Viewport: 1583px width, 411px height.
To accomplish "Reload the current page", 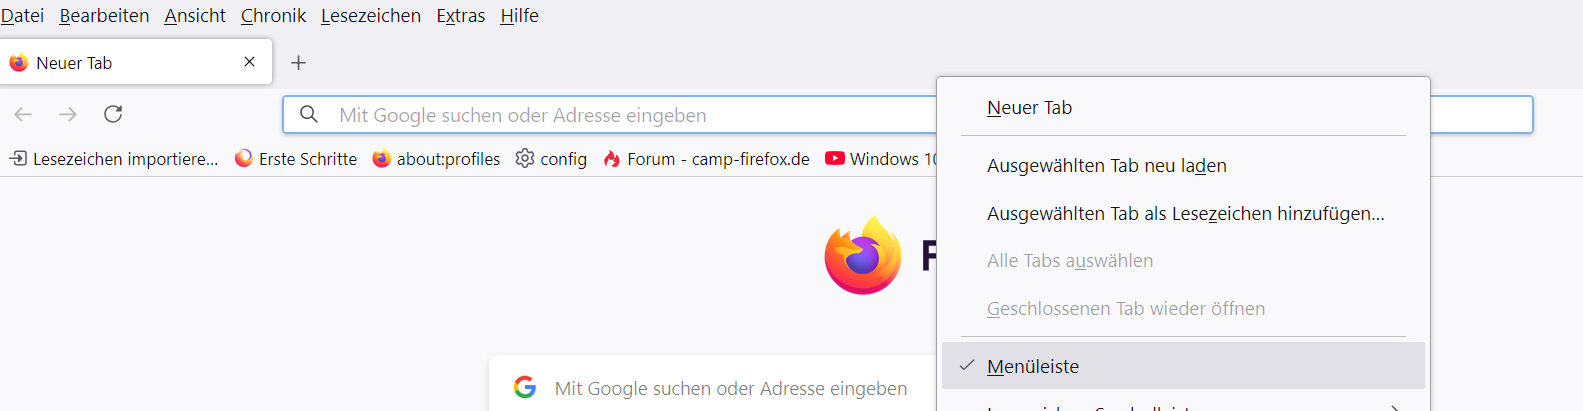I will pyautogui.click(x=113, y=115).
